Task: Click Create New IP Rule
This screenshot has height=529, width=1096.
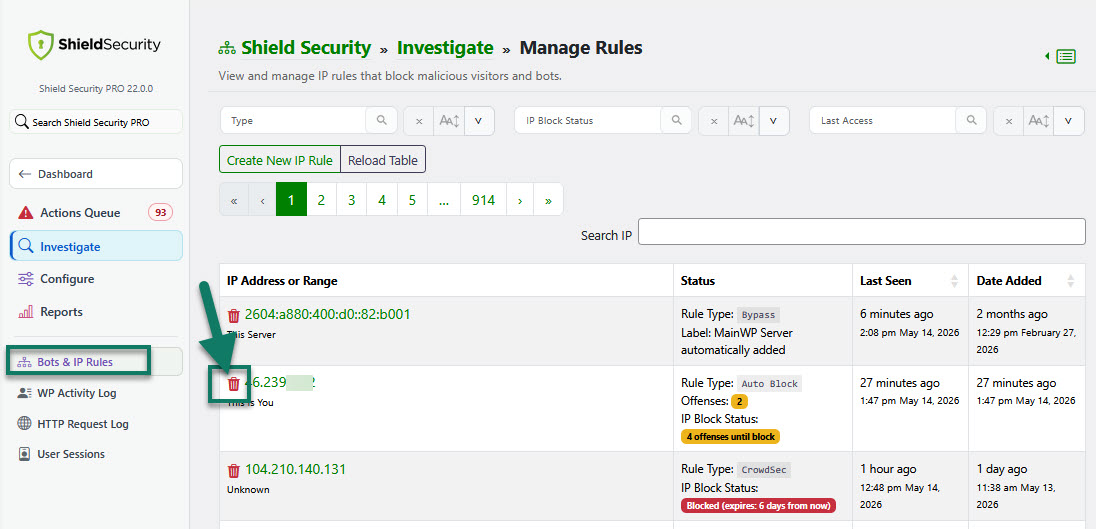Action: click(x=280, y=160)
